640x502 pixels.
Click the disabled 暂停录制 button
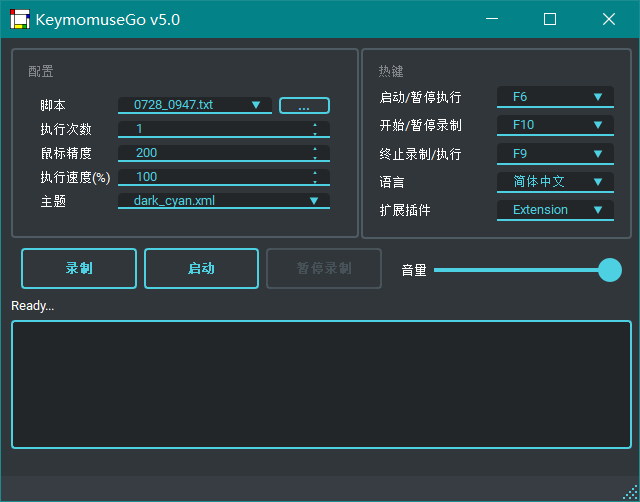pos(324,269)
